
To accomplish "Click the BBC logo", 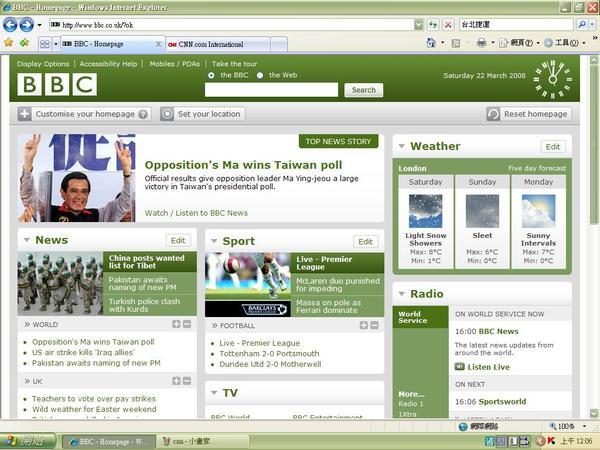I will [x=57, y=84].
